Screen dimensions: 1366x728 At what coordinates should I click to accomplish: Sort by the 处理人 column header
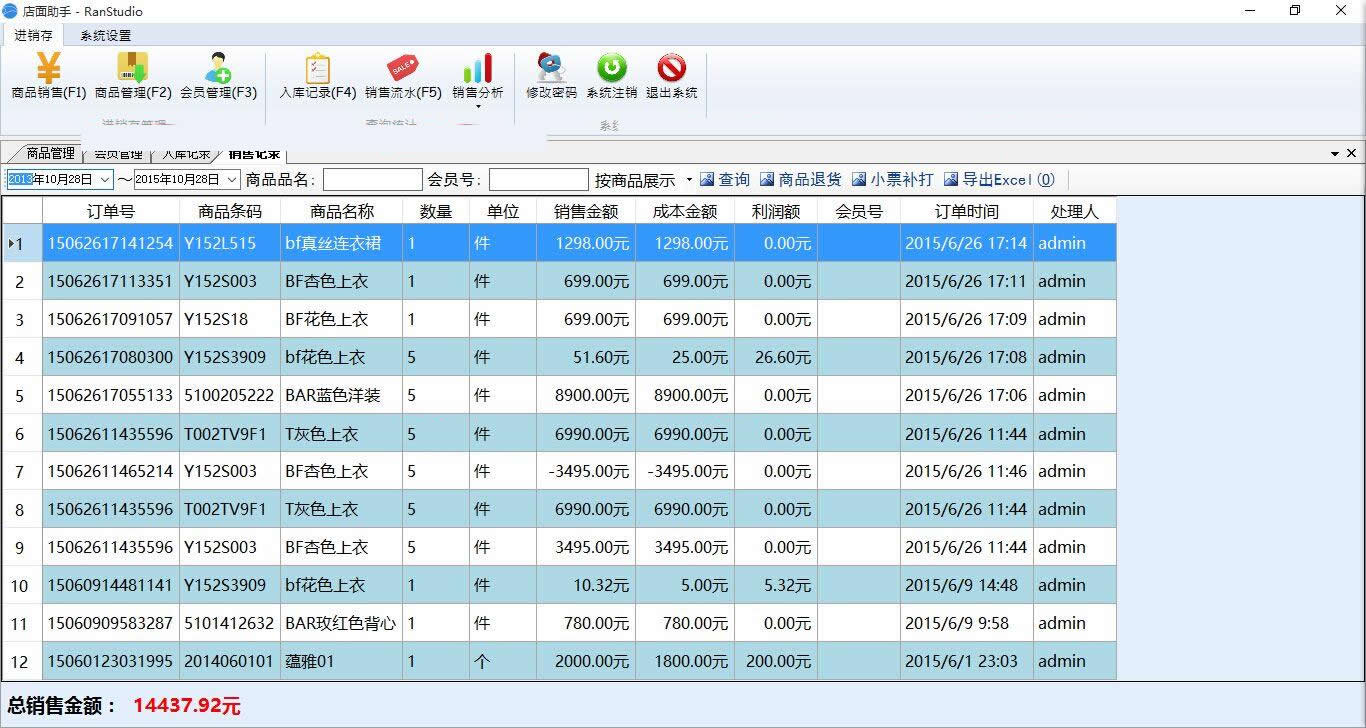pos(1075,211)
